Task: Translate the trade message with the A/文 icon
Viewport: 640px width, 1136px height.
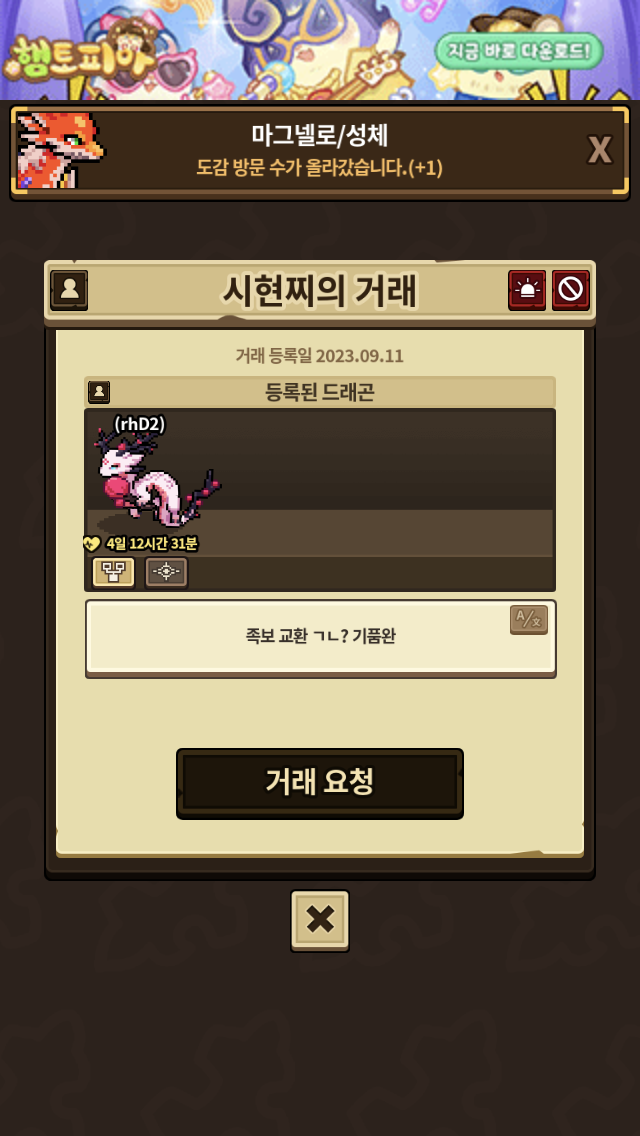Action: click(528, 619)
